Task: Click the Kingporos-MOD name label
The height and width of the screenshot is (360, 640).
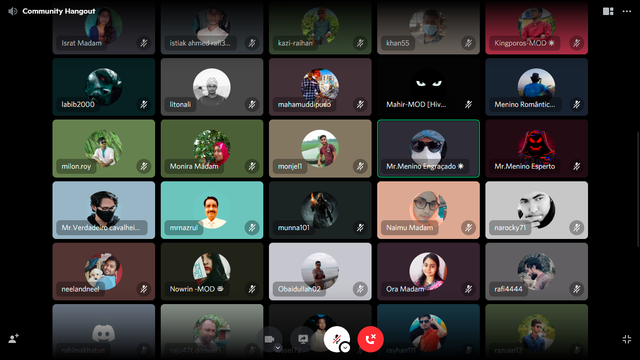Action: [x=524, y=43]
